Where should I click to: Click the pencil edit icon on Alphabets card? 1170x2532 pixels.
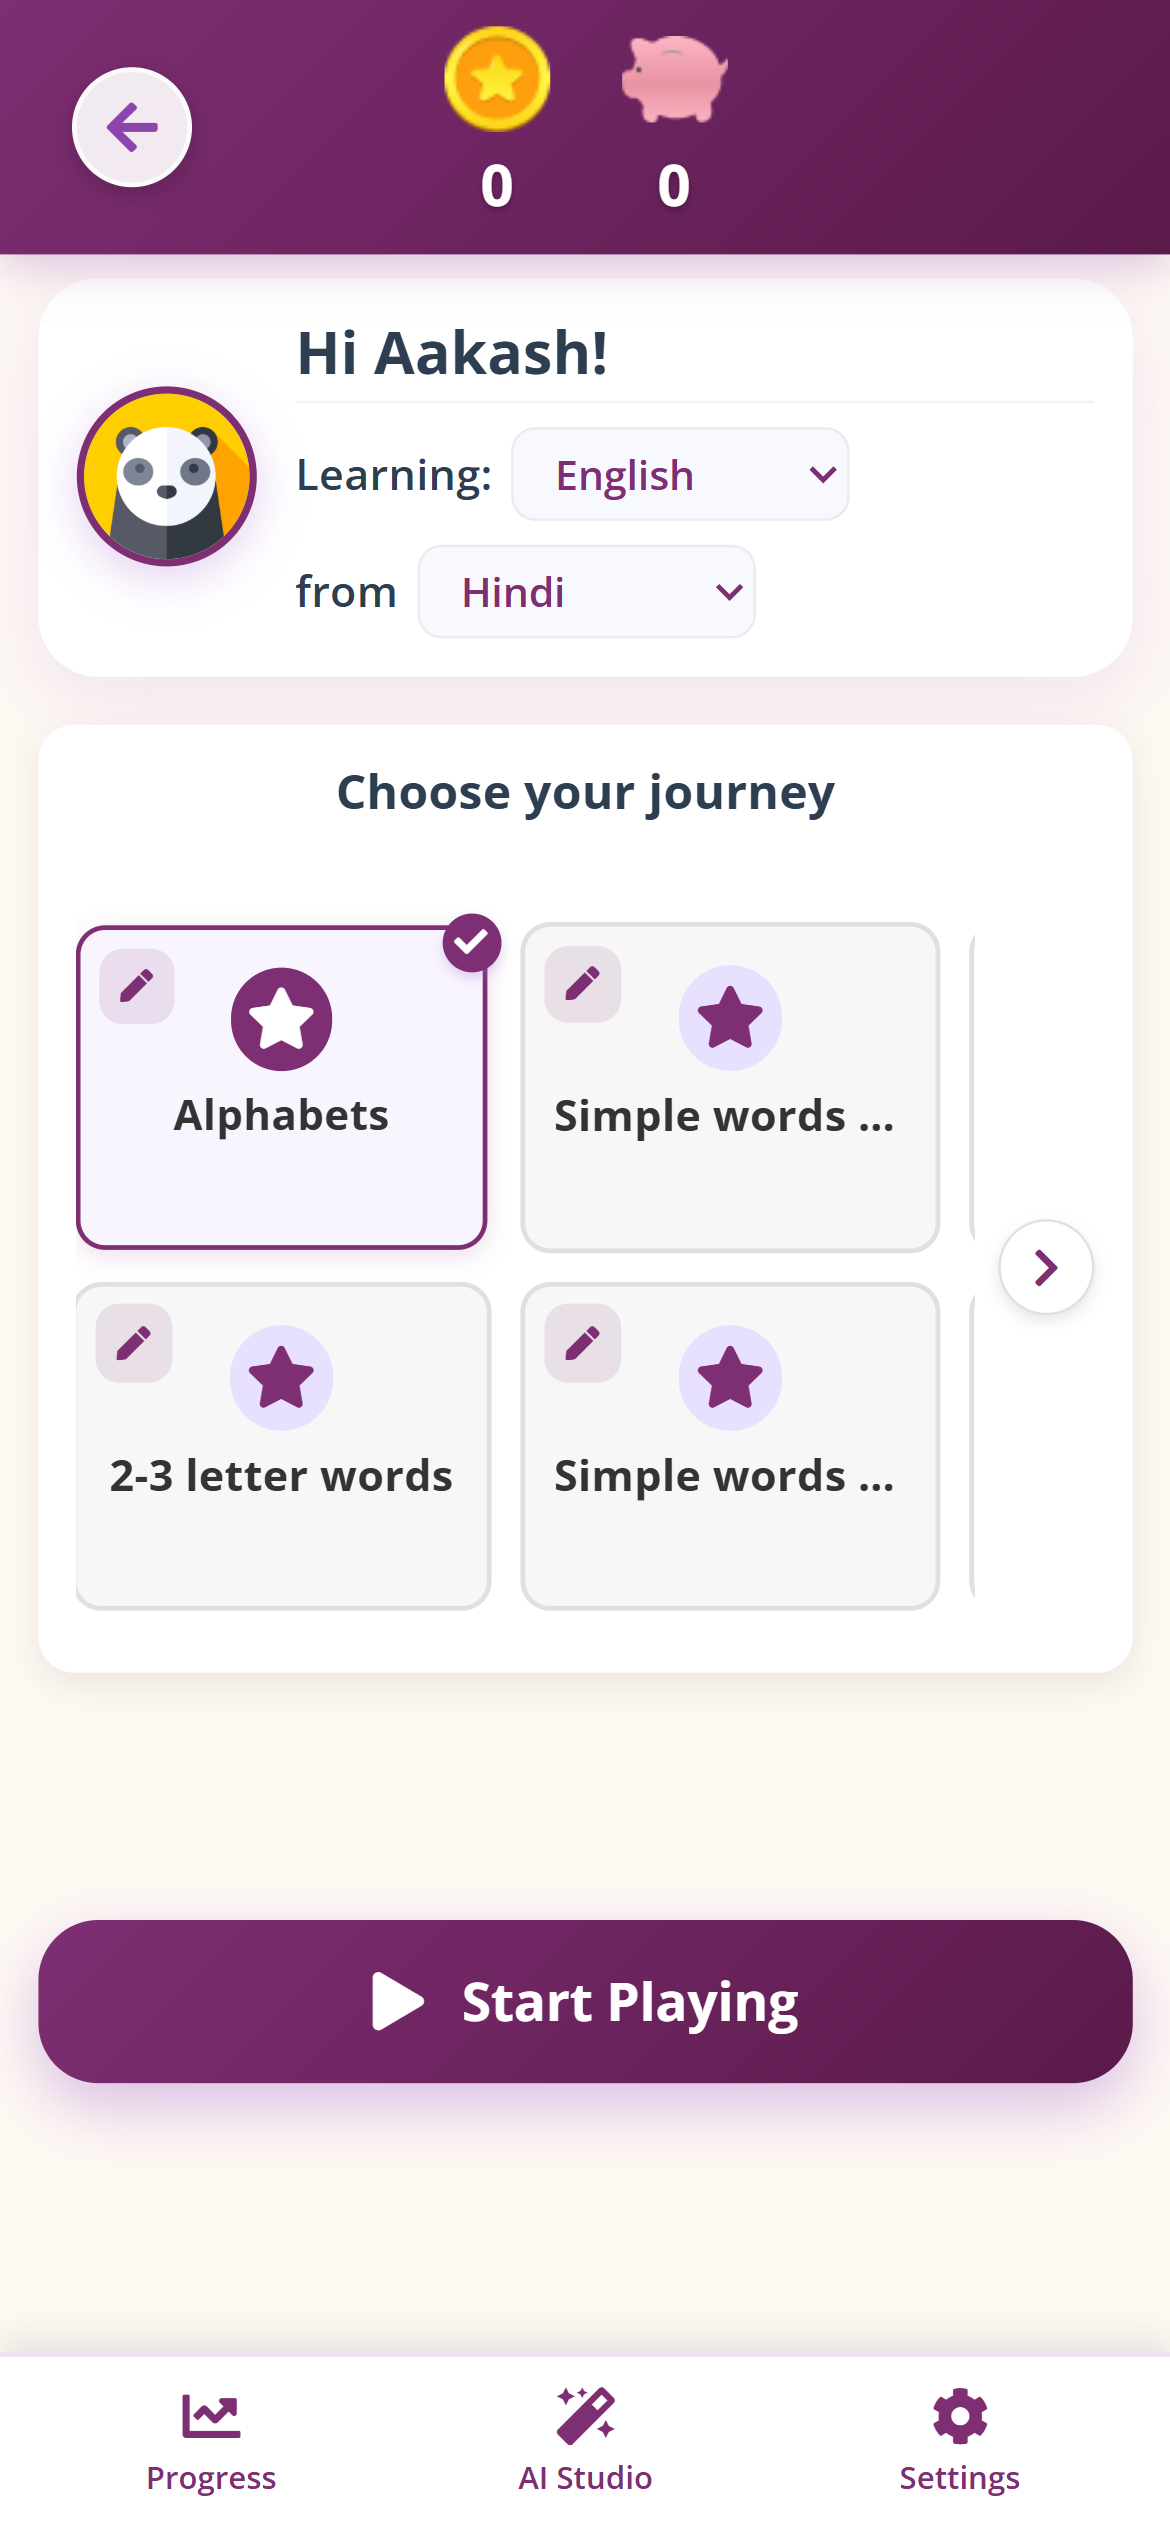(x=135, y=986)
